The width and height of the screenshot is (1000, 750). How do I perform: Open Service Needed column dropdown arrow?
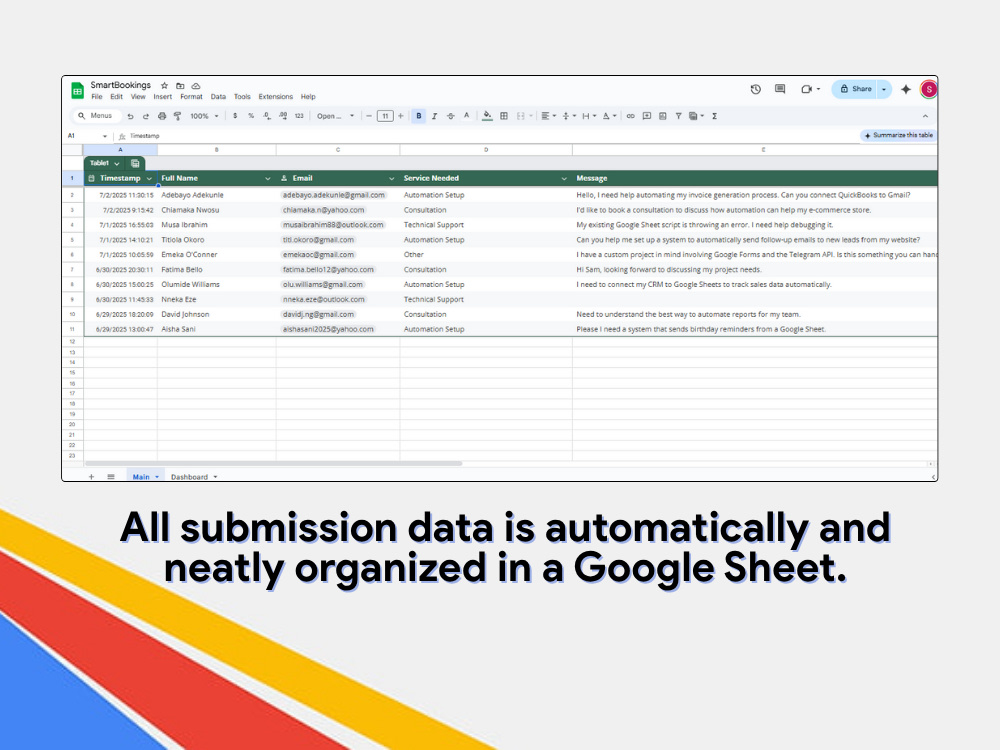[564, 179]
